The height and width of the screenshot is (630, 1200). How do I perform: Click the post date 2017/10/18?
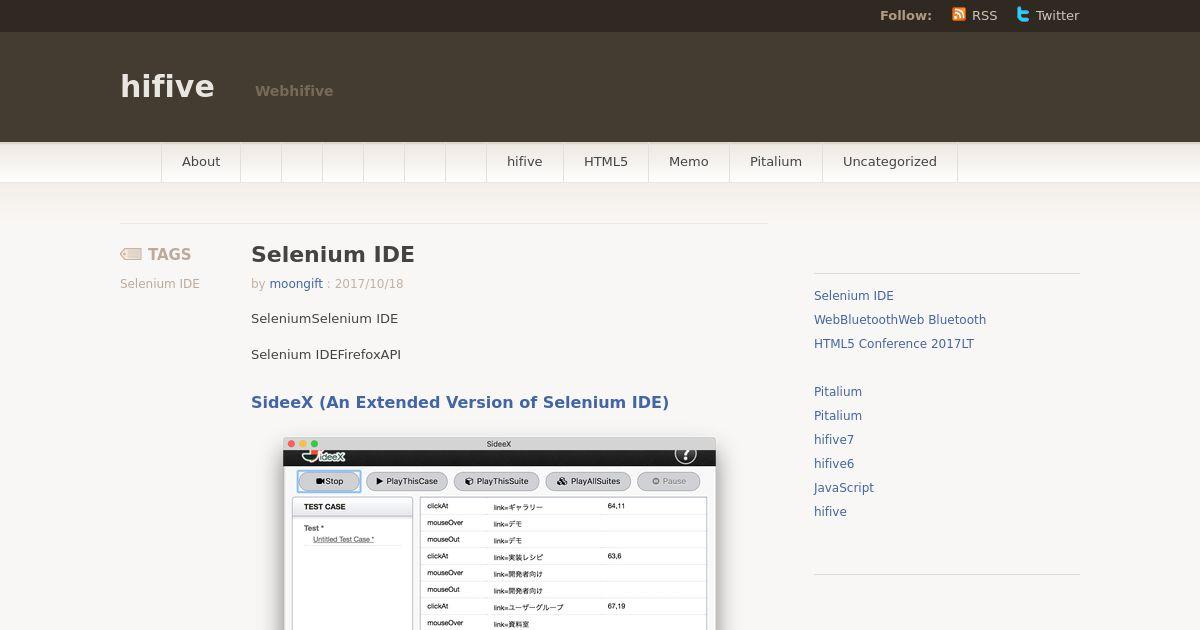[369, 284]
